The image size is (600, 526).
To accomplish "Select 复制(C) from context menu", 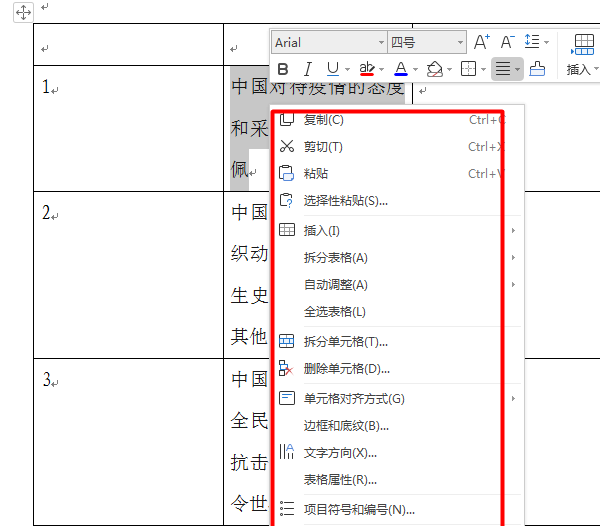I will coord(323,120).
